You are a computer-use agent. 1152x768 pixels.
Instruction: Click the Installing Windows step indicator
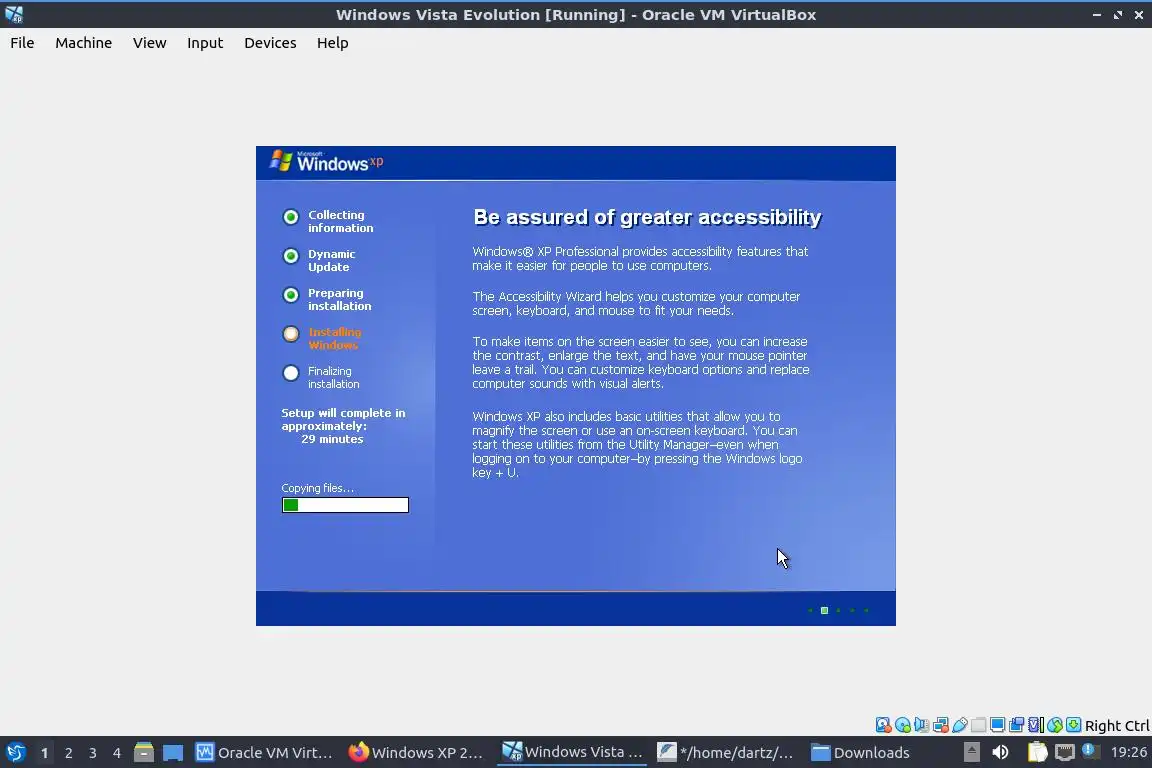[291, 334]
